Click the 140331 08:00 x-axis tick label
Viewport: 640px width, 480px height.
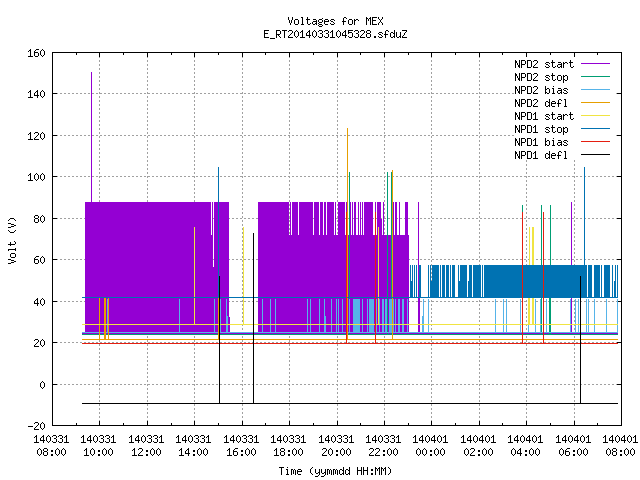click(51, 446)
